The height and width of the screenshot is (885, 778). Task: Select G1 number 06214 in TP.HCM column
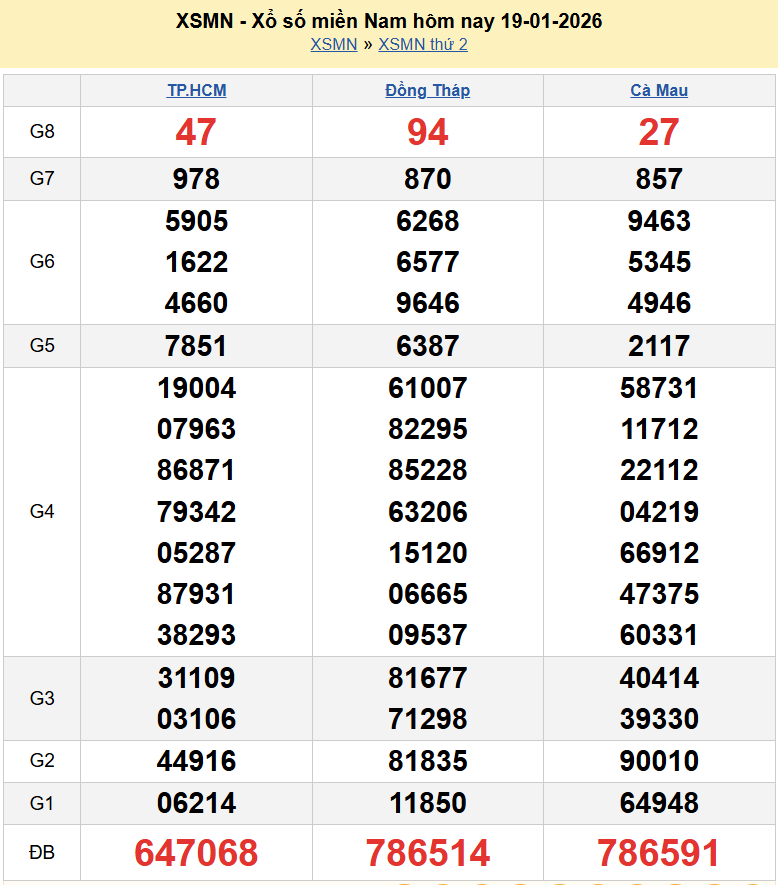[196, 803]
